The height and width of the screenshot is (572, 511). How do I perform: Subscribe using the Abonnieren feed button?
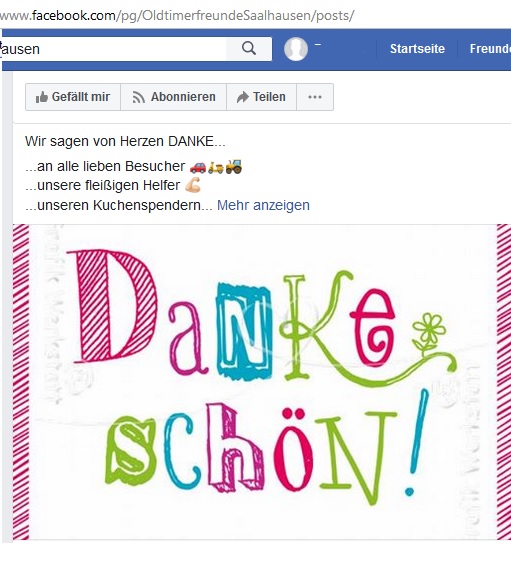pos(174,97)
